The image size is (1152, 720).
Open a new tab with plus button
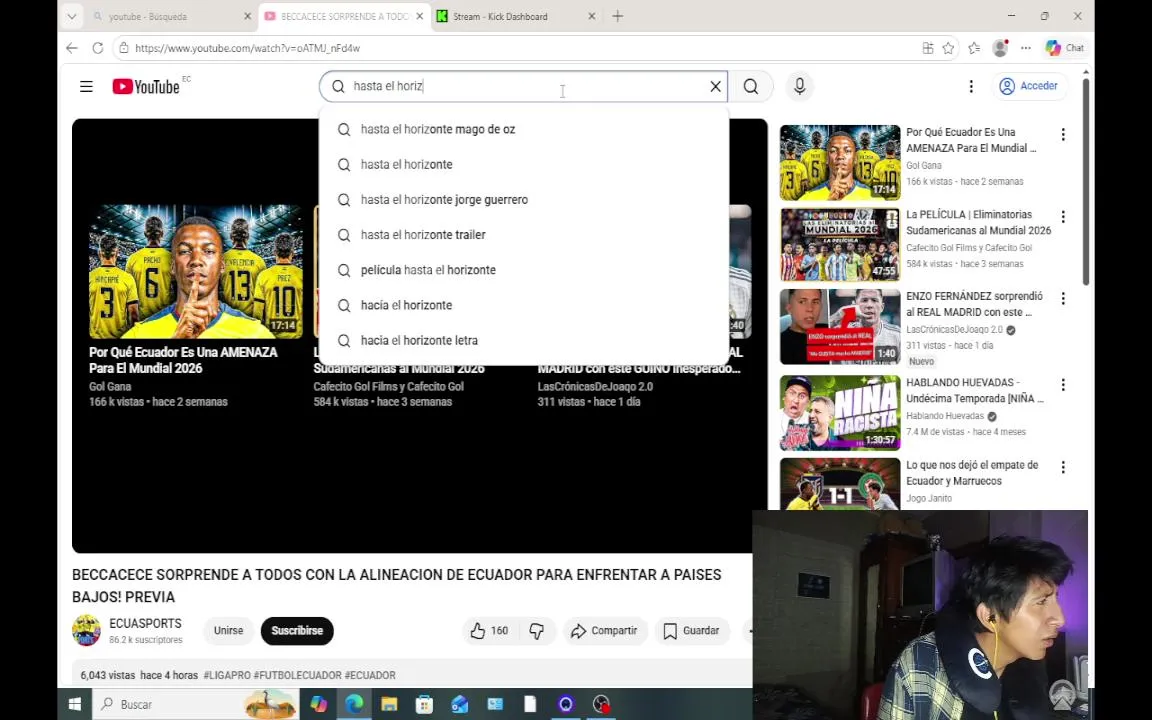click(618, 16)
